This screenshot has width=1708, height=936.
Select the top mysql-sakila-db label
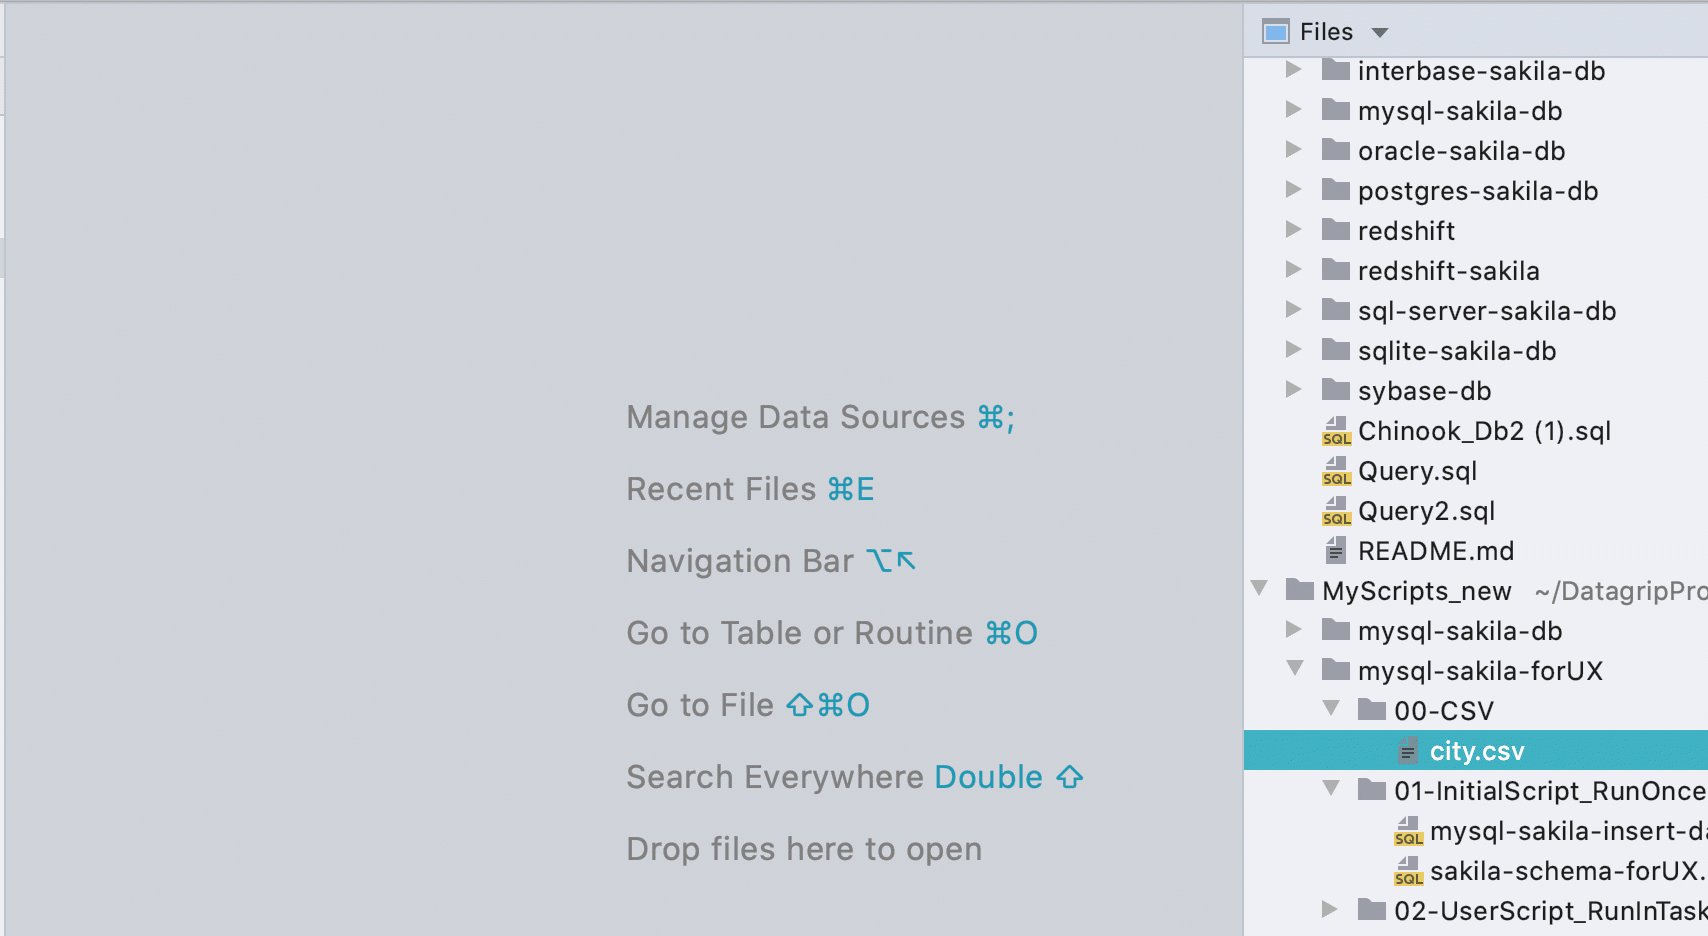1460,111
